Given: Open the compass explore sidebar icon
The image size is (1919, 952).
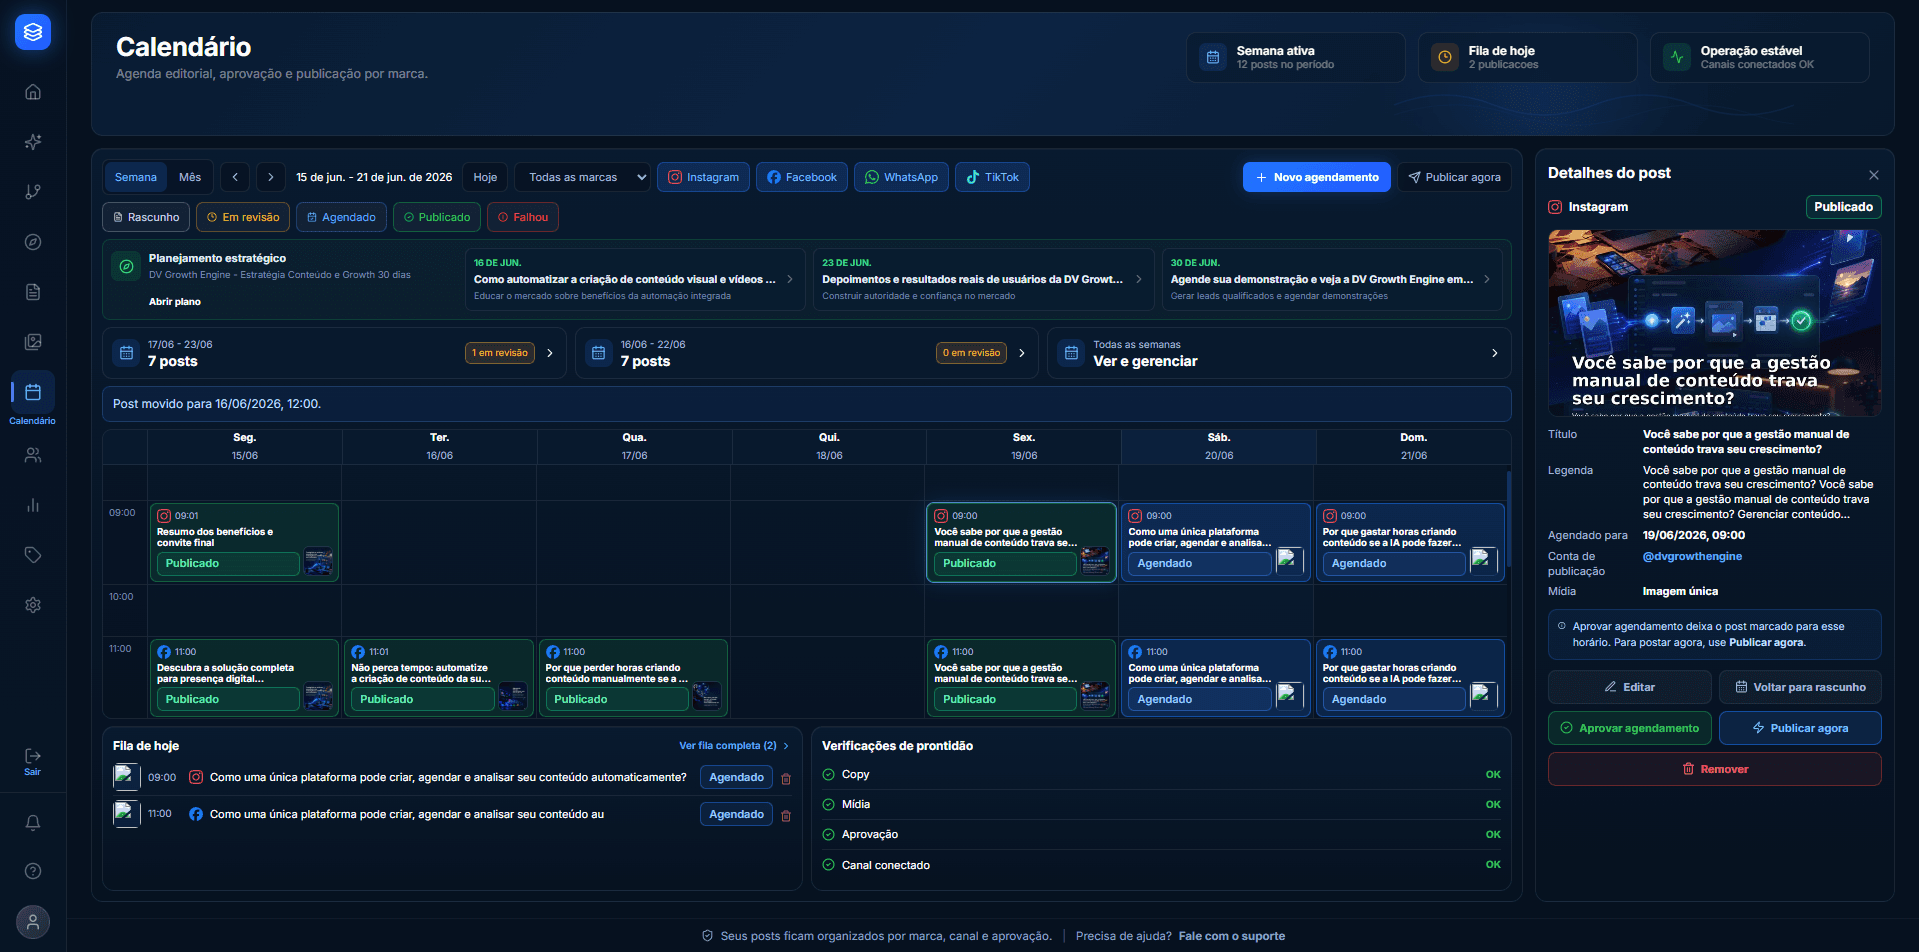Looking at the screenshot, I should click(x=33, y=242).
